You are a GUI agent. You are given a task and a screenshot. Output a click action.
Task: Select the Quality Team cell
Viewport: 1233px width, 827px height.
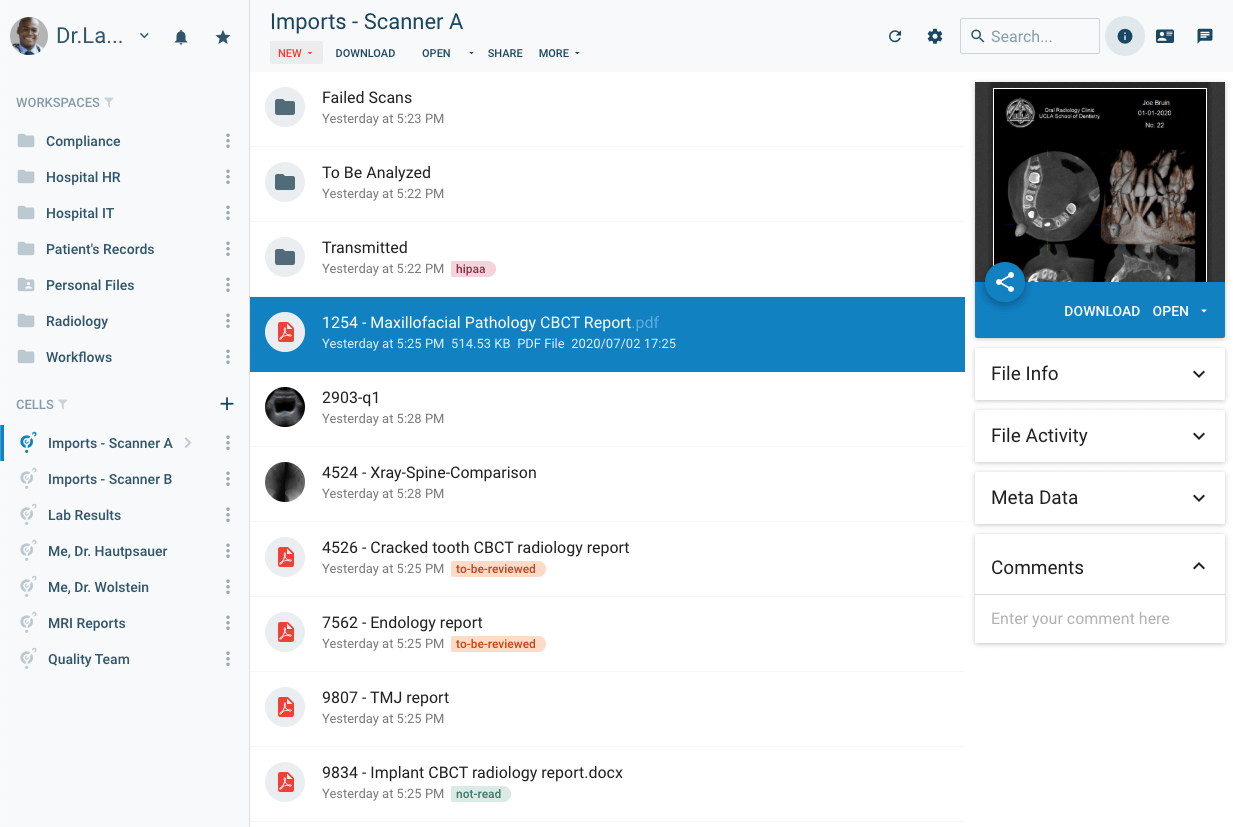tap(89, 659)
